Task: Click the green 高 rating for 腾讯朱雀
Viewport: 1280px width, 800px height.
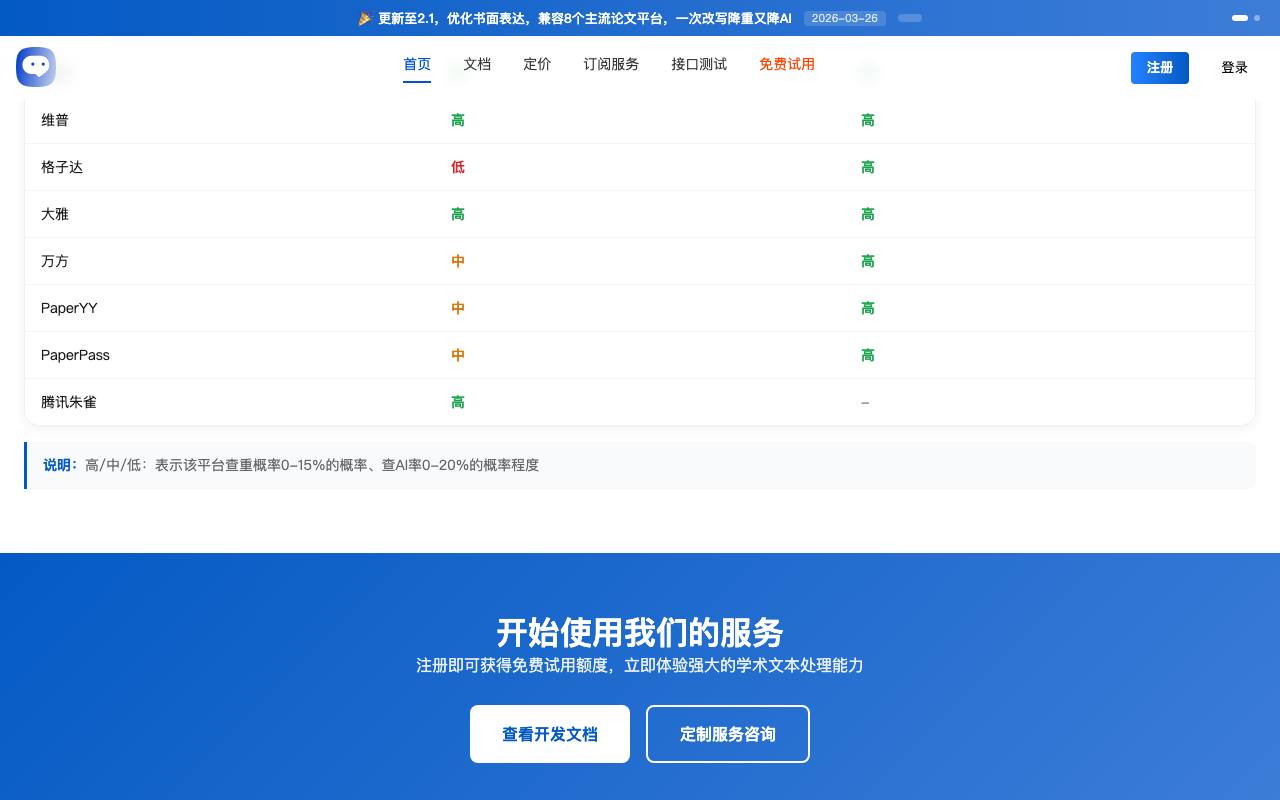Action: click(x=458, y=402)
